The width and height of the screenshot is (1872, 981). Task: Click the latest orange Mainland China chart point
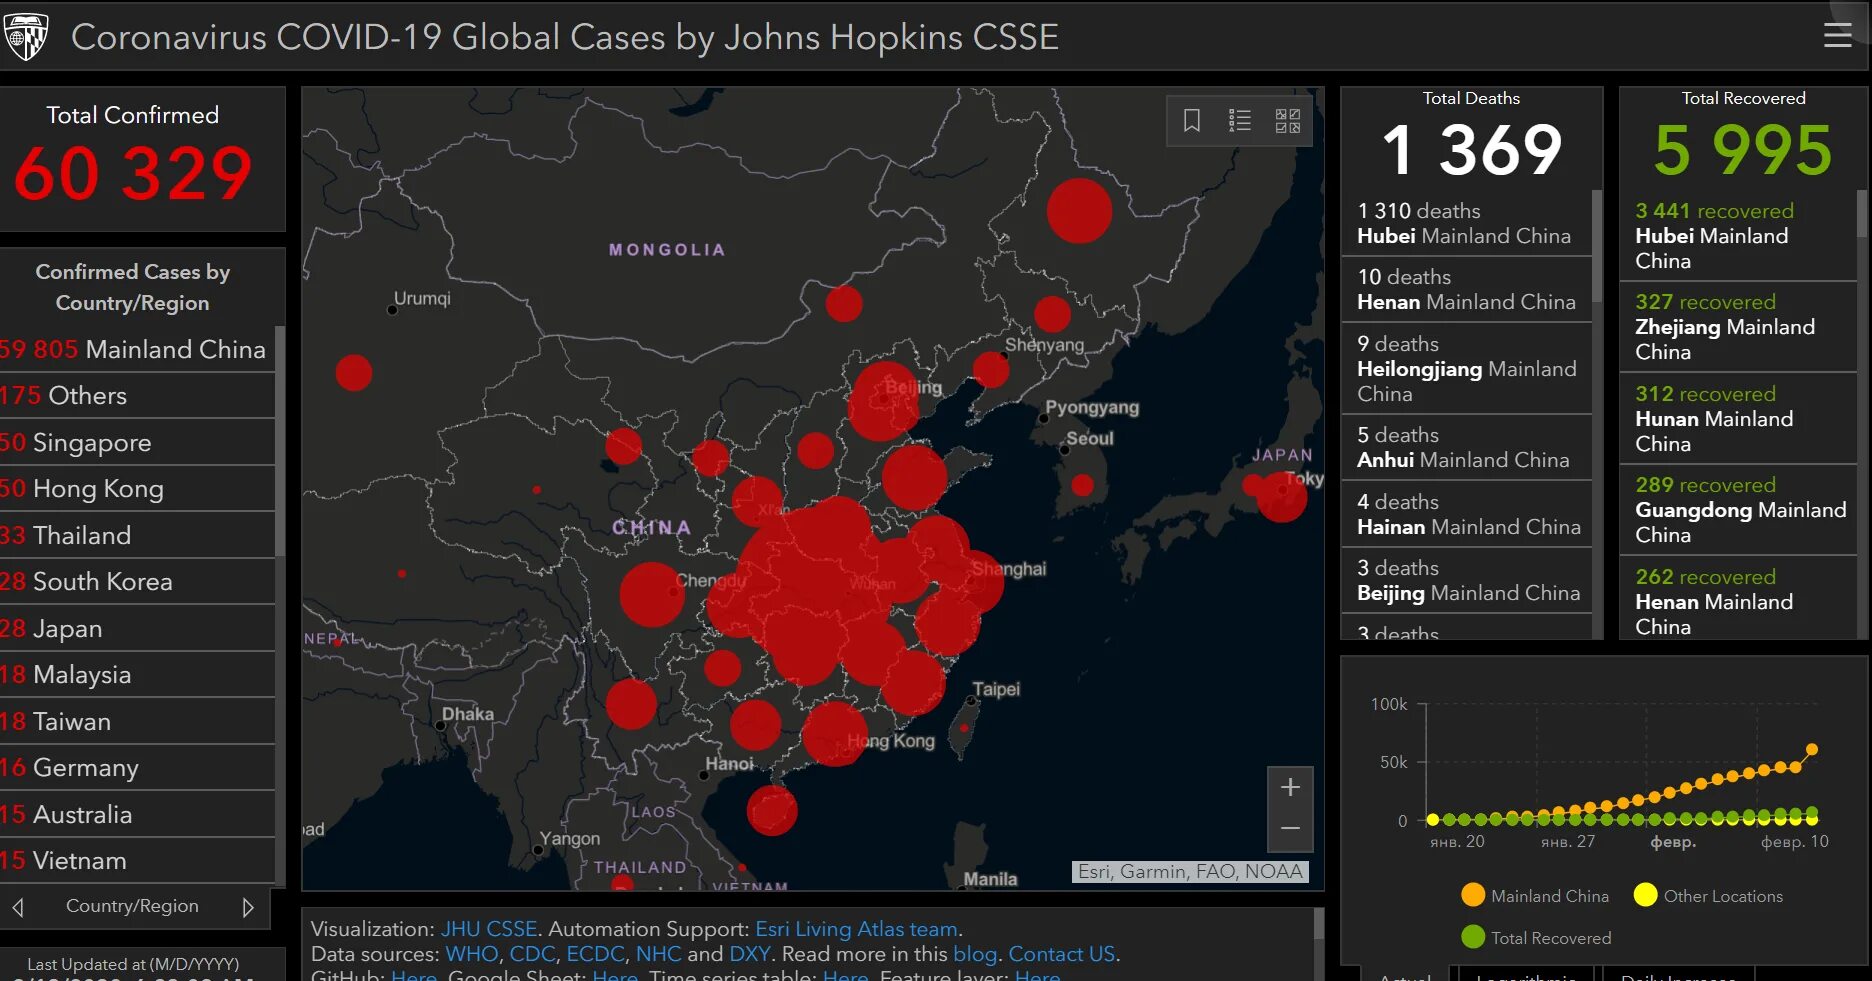[x=1811, y=749]
